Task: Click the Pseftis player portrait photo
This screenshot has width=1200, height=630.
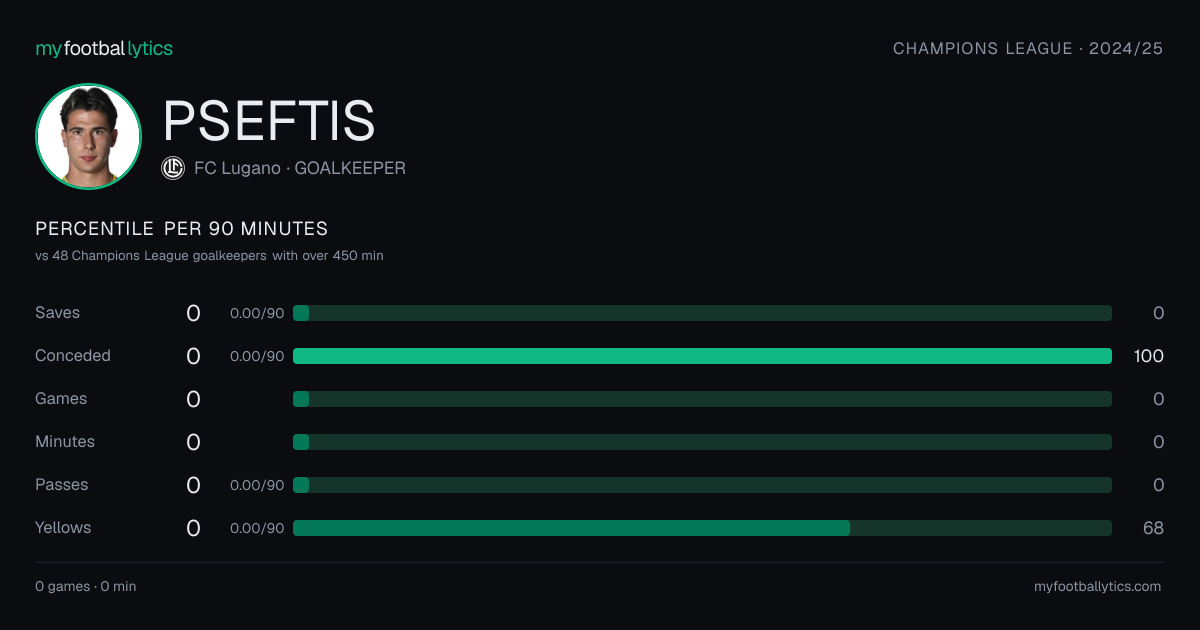Action: click(x=88, y=137)
